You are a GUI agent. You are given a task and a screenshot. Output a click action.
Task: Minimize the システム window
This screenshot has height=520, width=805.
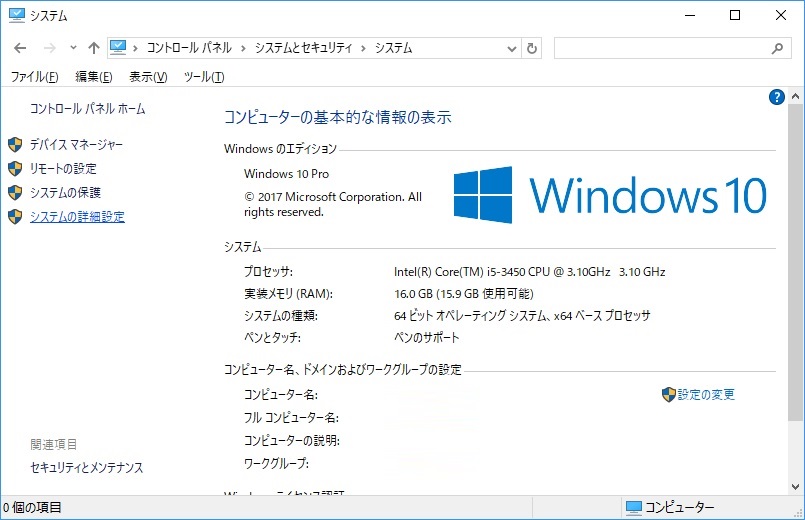point(689,15)
